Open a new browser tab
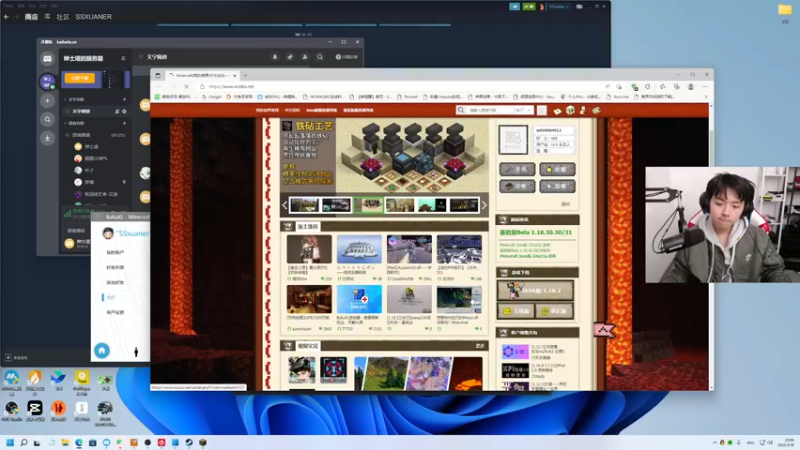The image size is (800, 450). tap(245, 75)
